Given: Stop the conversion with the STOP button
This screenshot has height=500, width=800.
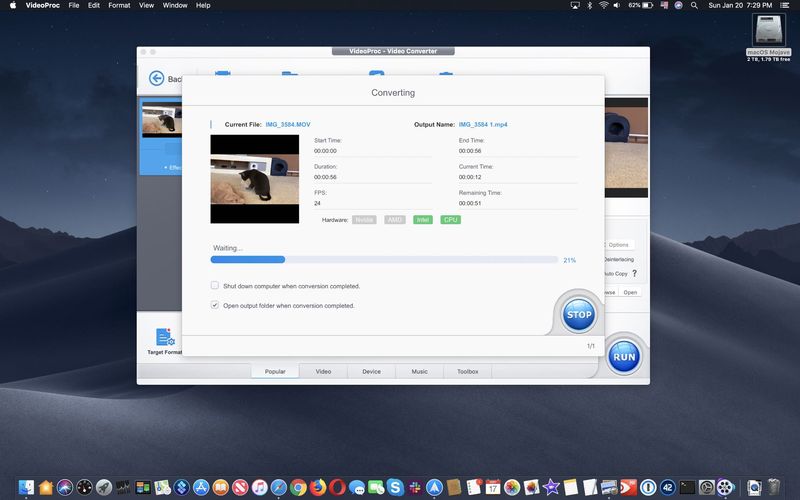Looking at the screenshot, I should click(579, 315).
